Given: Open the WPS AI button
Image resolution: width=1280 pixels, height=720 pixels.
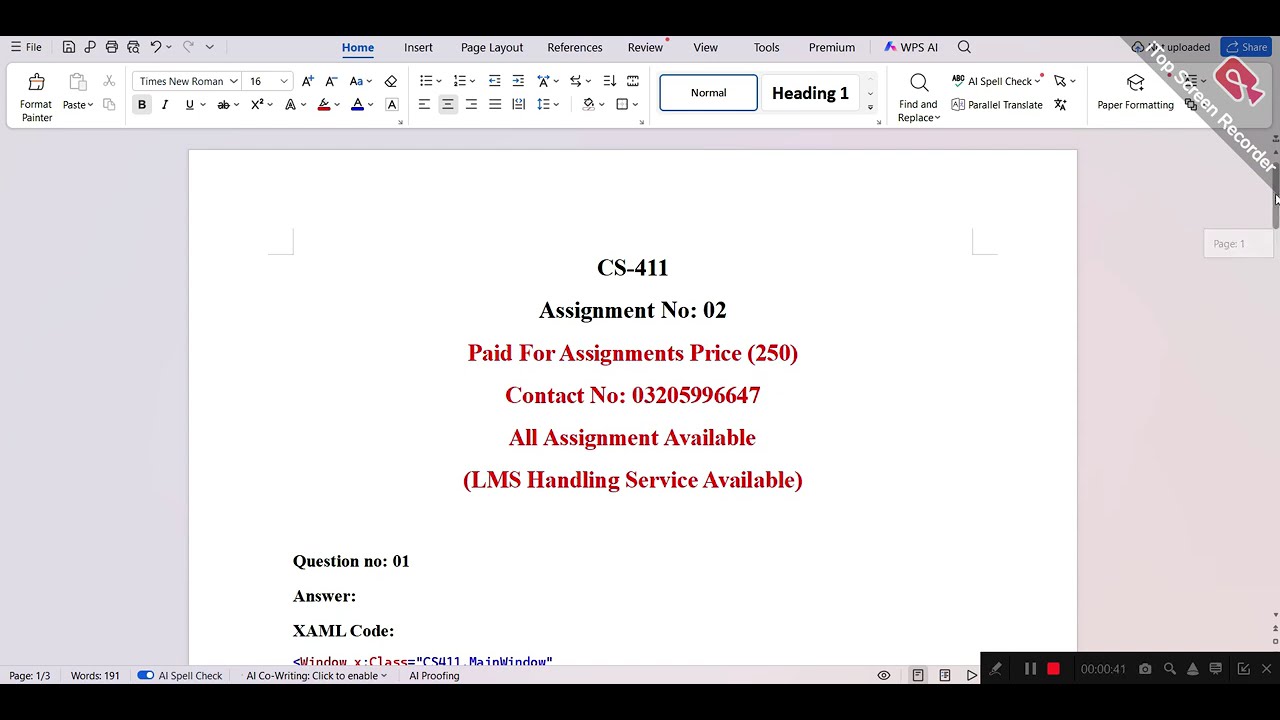Looking at the screenshot, I should point(911,47).
